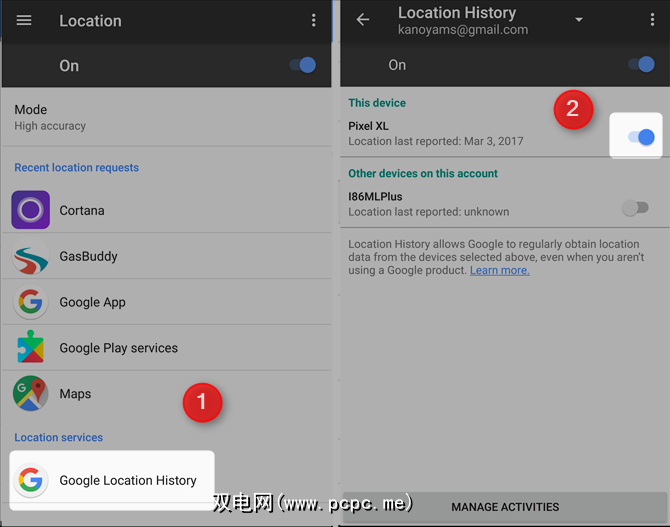This screenshot has width=670, height=527.
Task: Select the I86MLPlus device row
Action: click(x=505, y=204)
